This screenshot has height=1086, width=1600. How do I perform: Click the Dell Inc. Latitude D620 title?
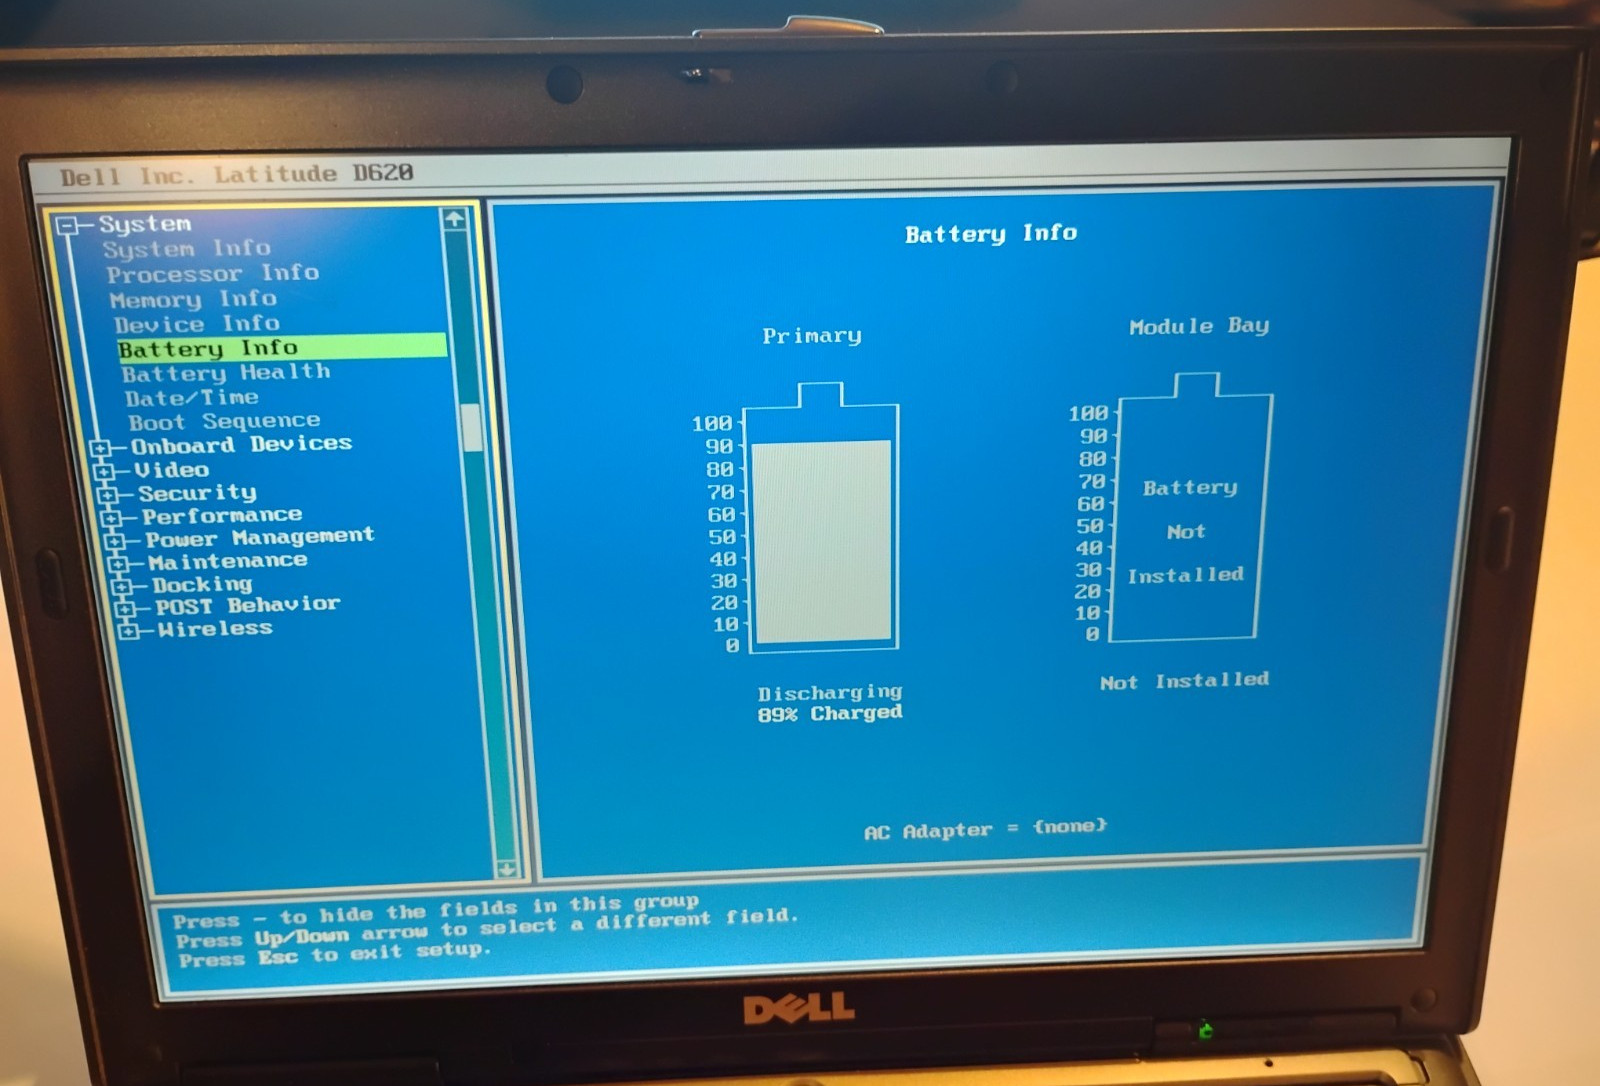pos(236,175)
